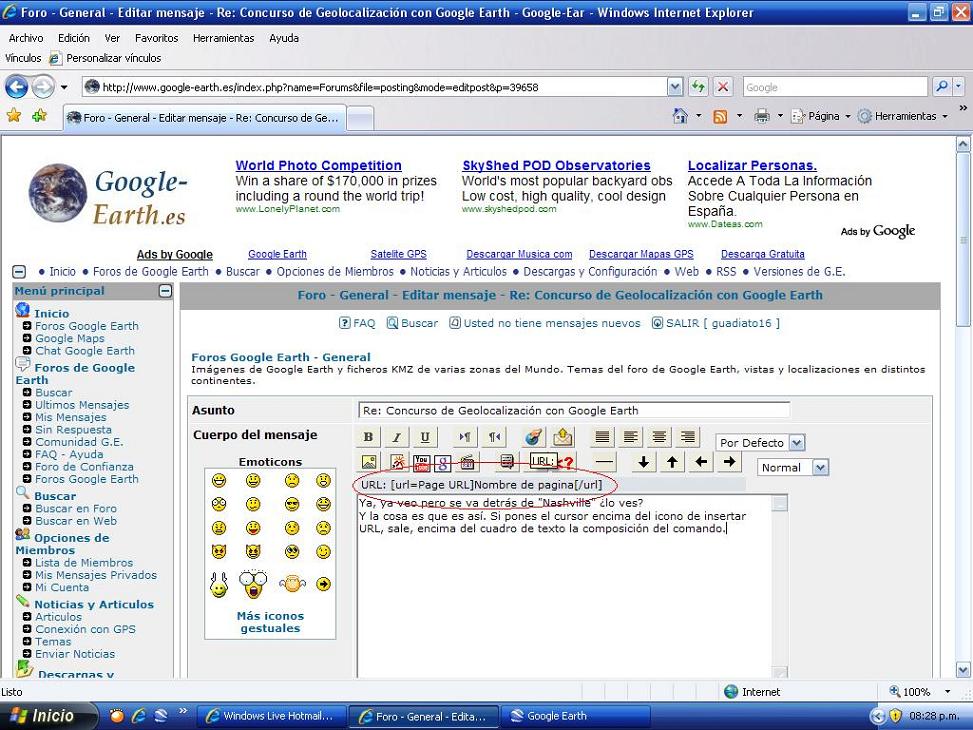
Task: Insert horizontal line separator
Action: (604, 462)
